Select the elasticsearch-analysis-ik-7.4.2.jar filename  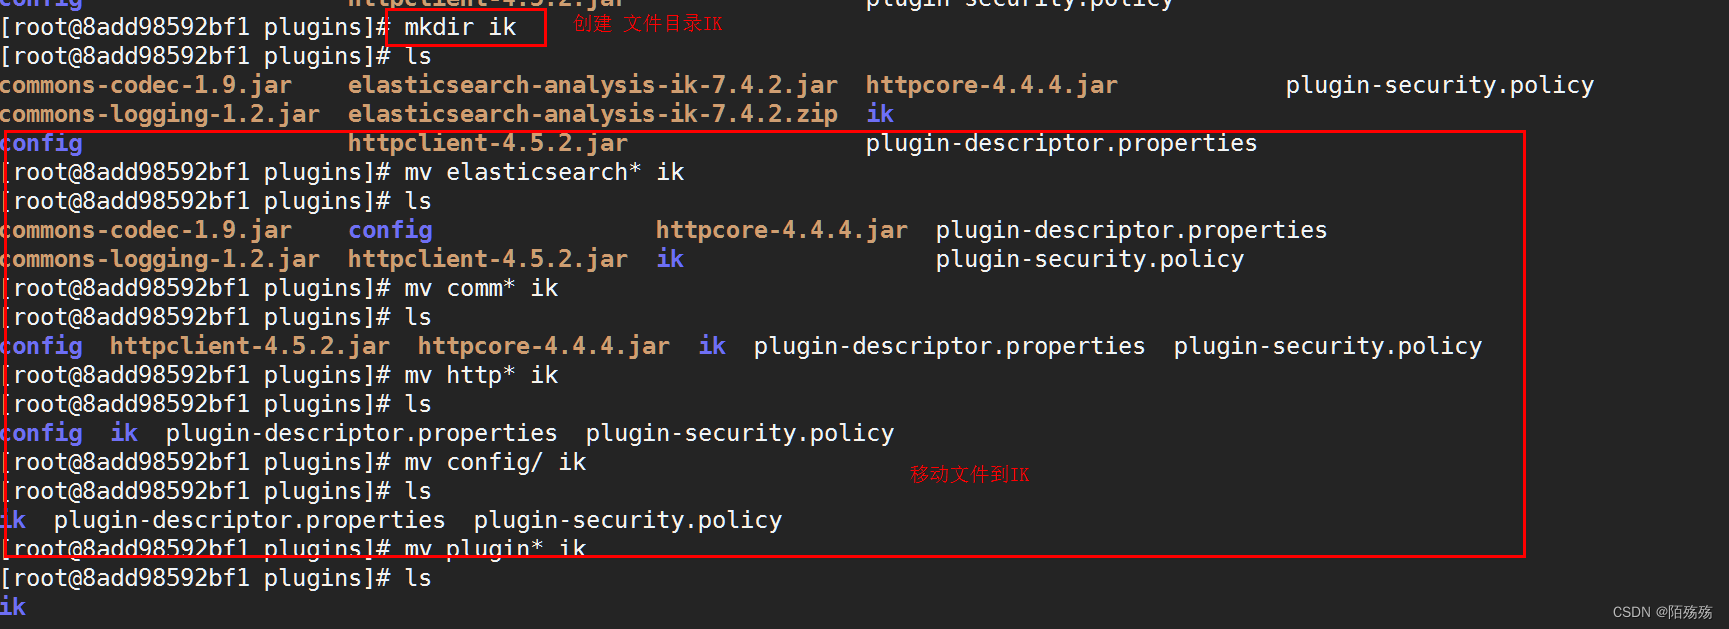[592, 85]
